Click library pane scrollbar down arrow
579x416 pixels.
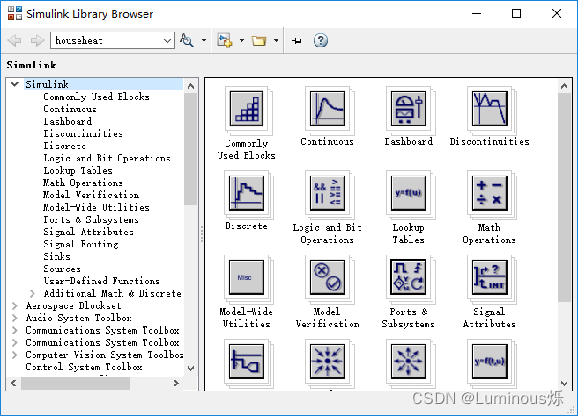click(x=564, y=384)
